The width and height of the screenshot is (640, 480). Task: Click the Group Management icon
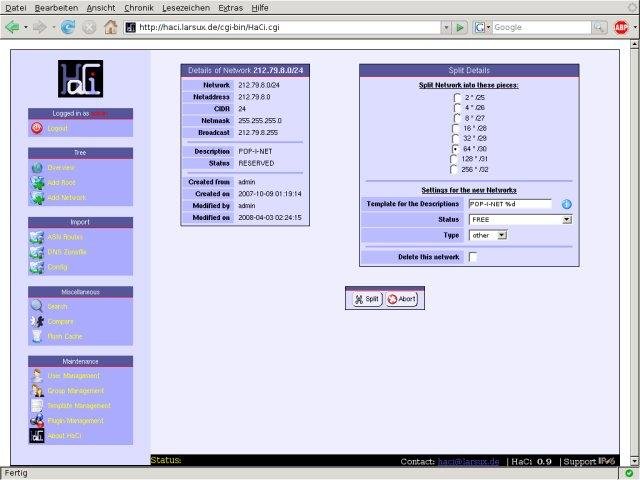click(x=37, y=391)
